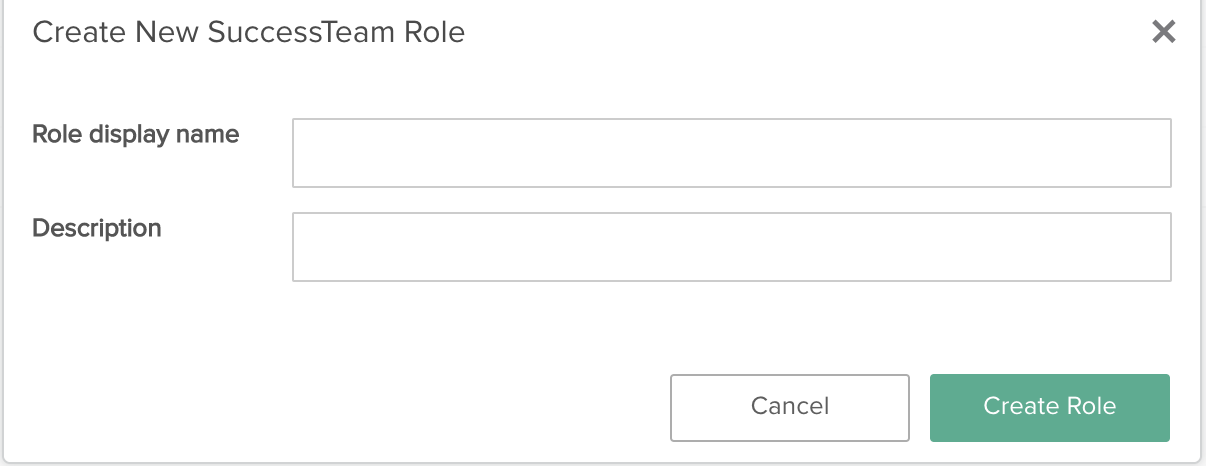Click the Cancel button
The image size is (1206, 466).
(790, 407)
